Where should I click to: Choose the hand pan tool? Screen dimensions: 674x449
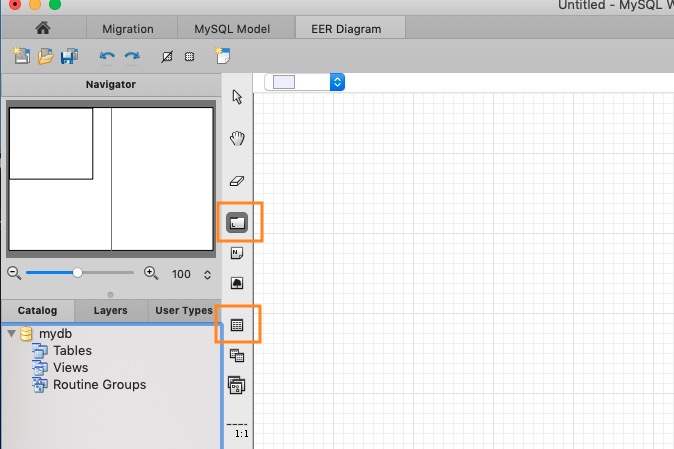tap(237, 138)
